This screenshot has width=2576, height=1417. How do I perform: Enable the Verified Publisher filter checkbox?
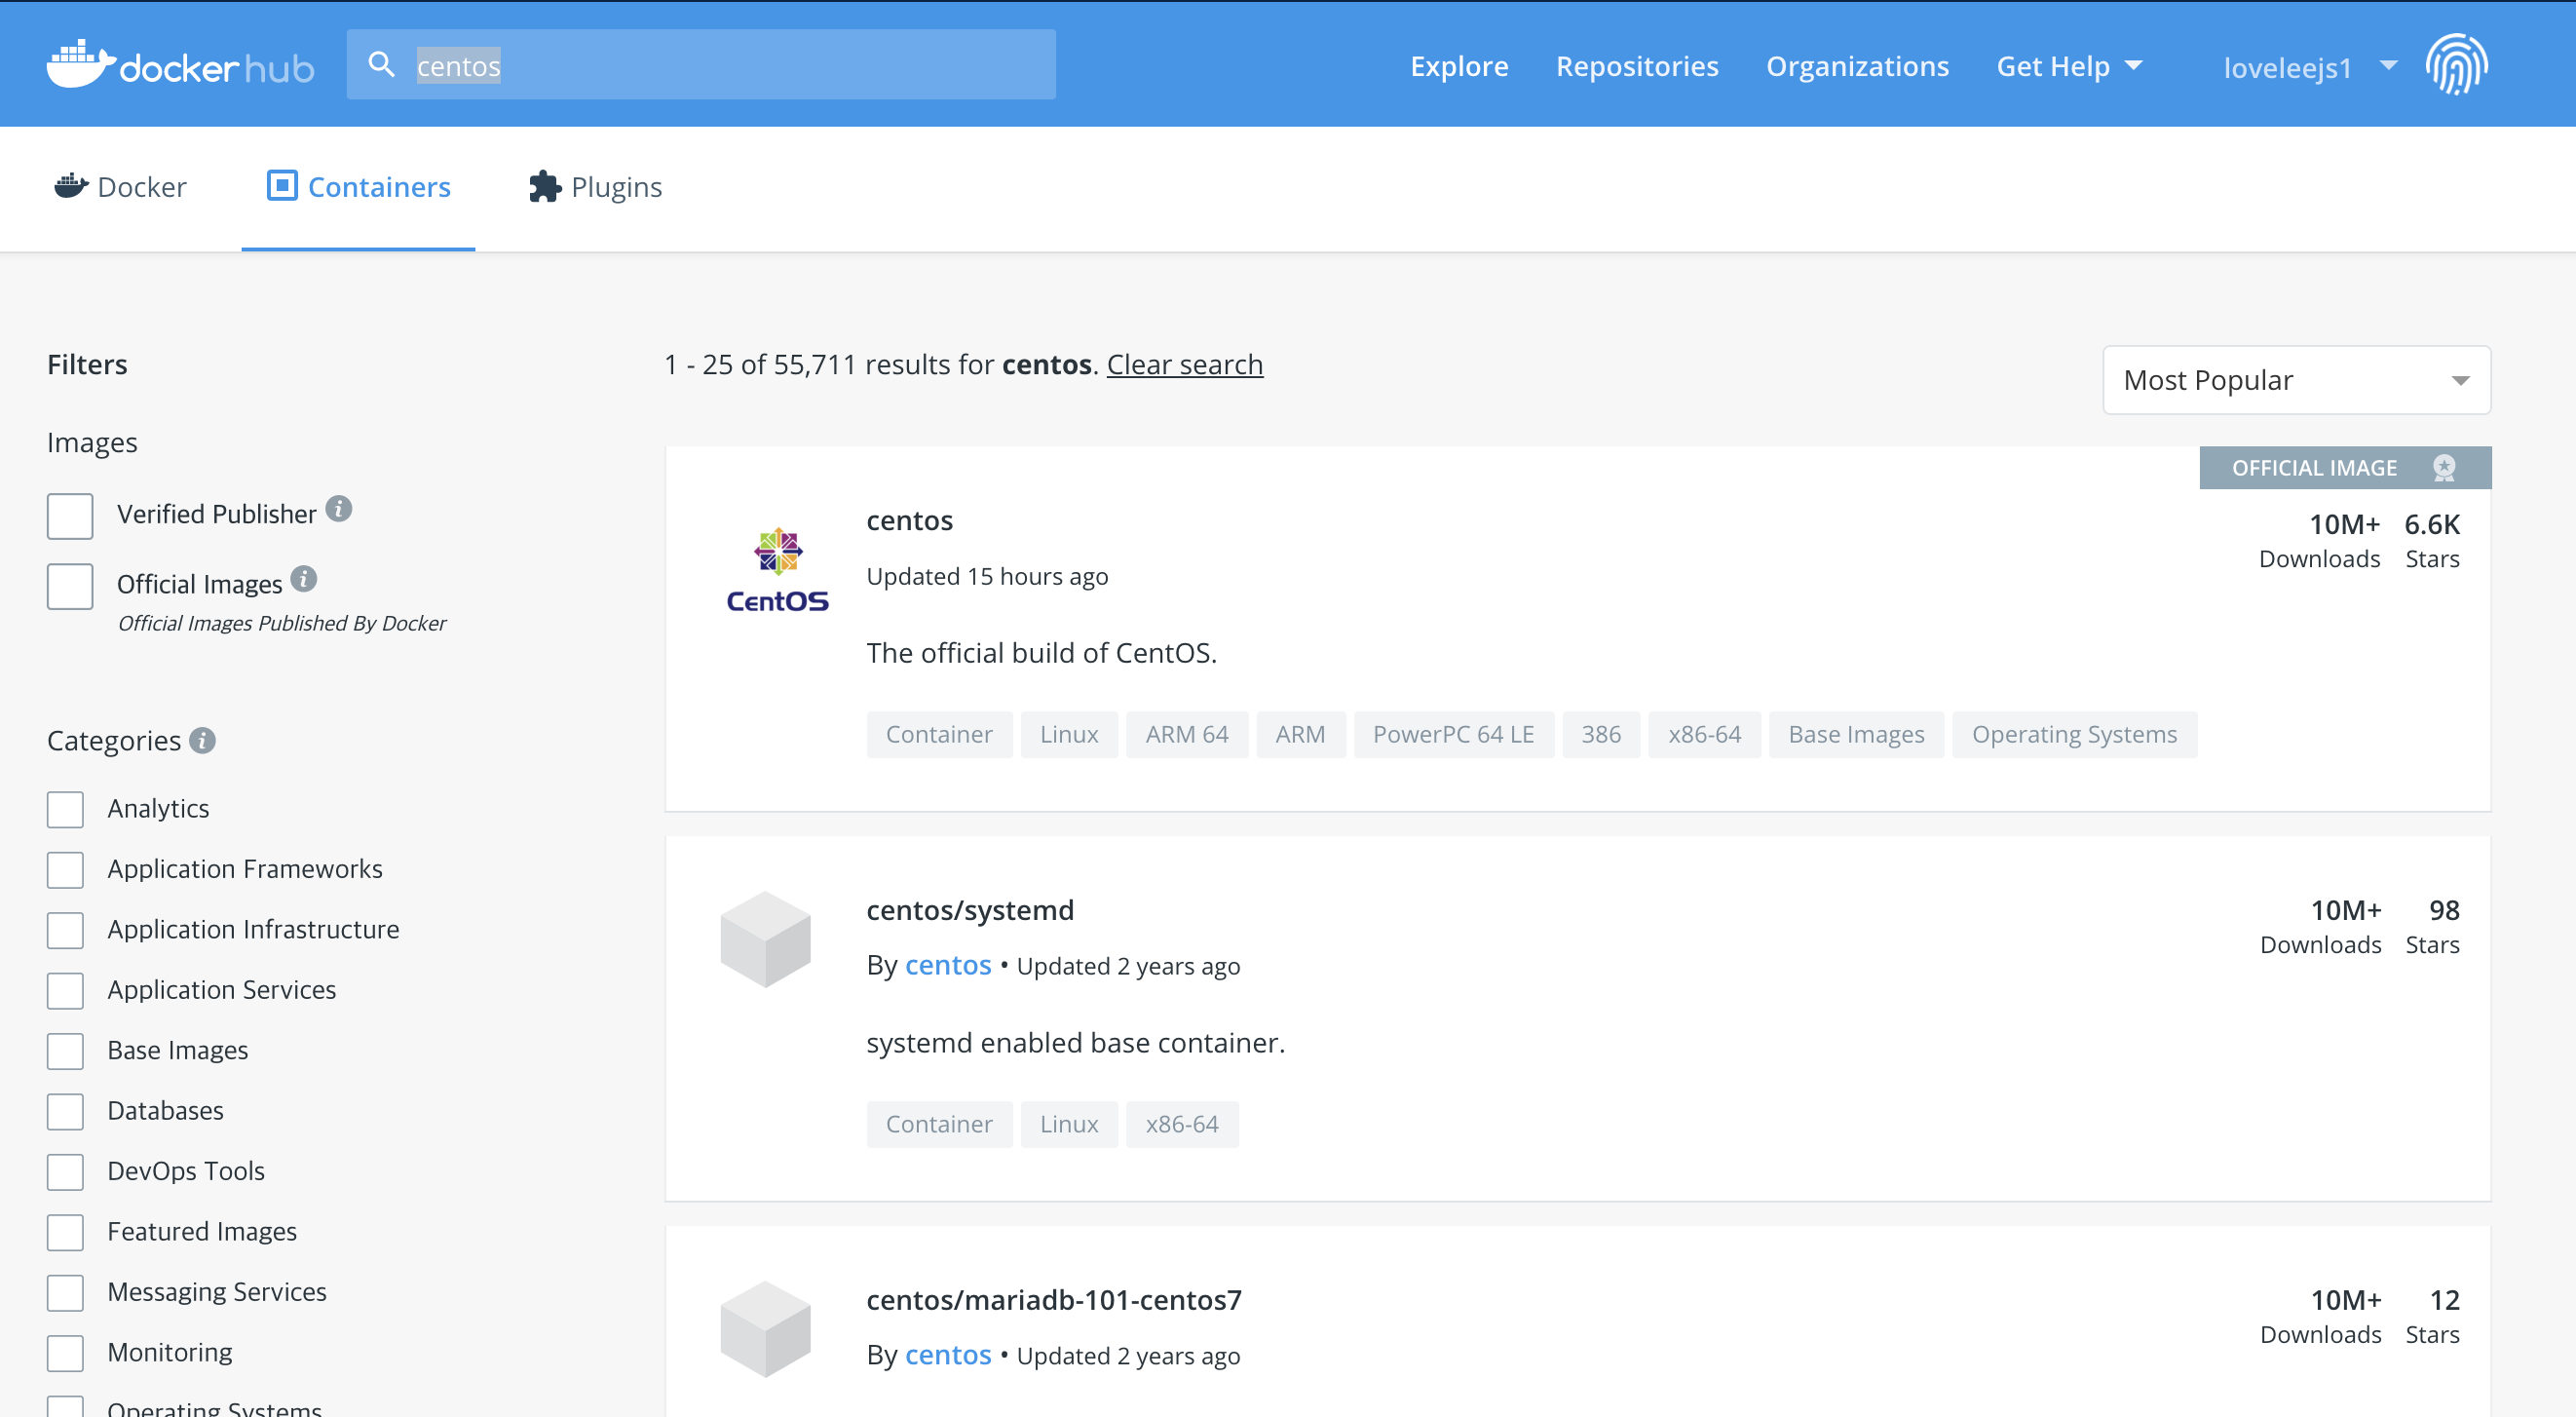tap(70, 516)
